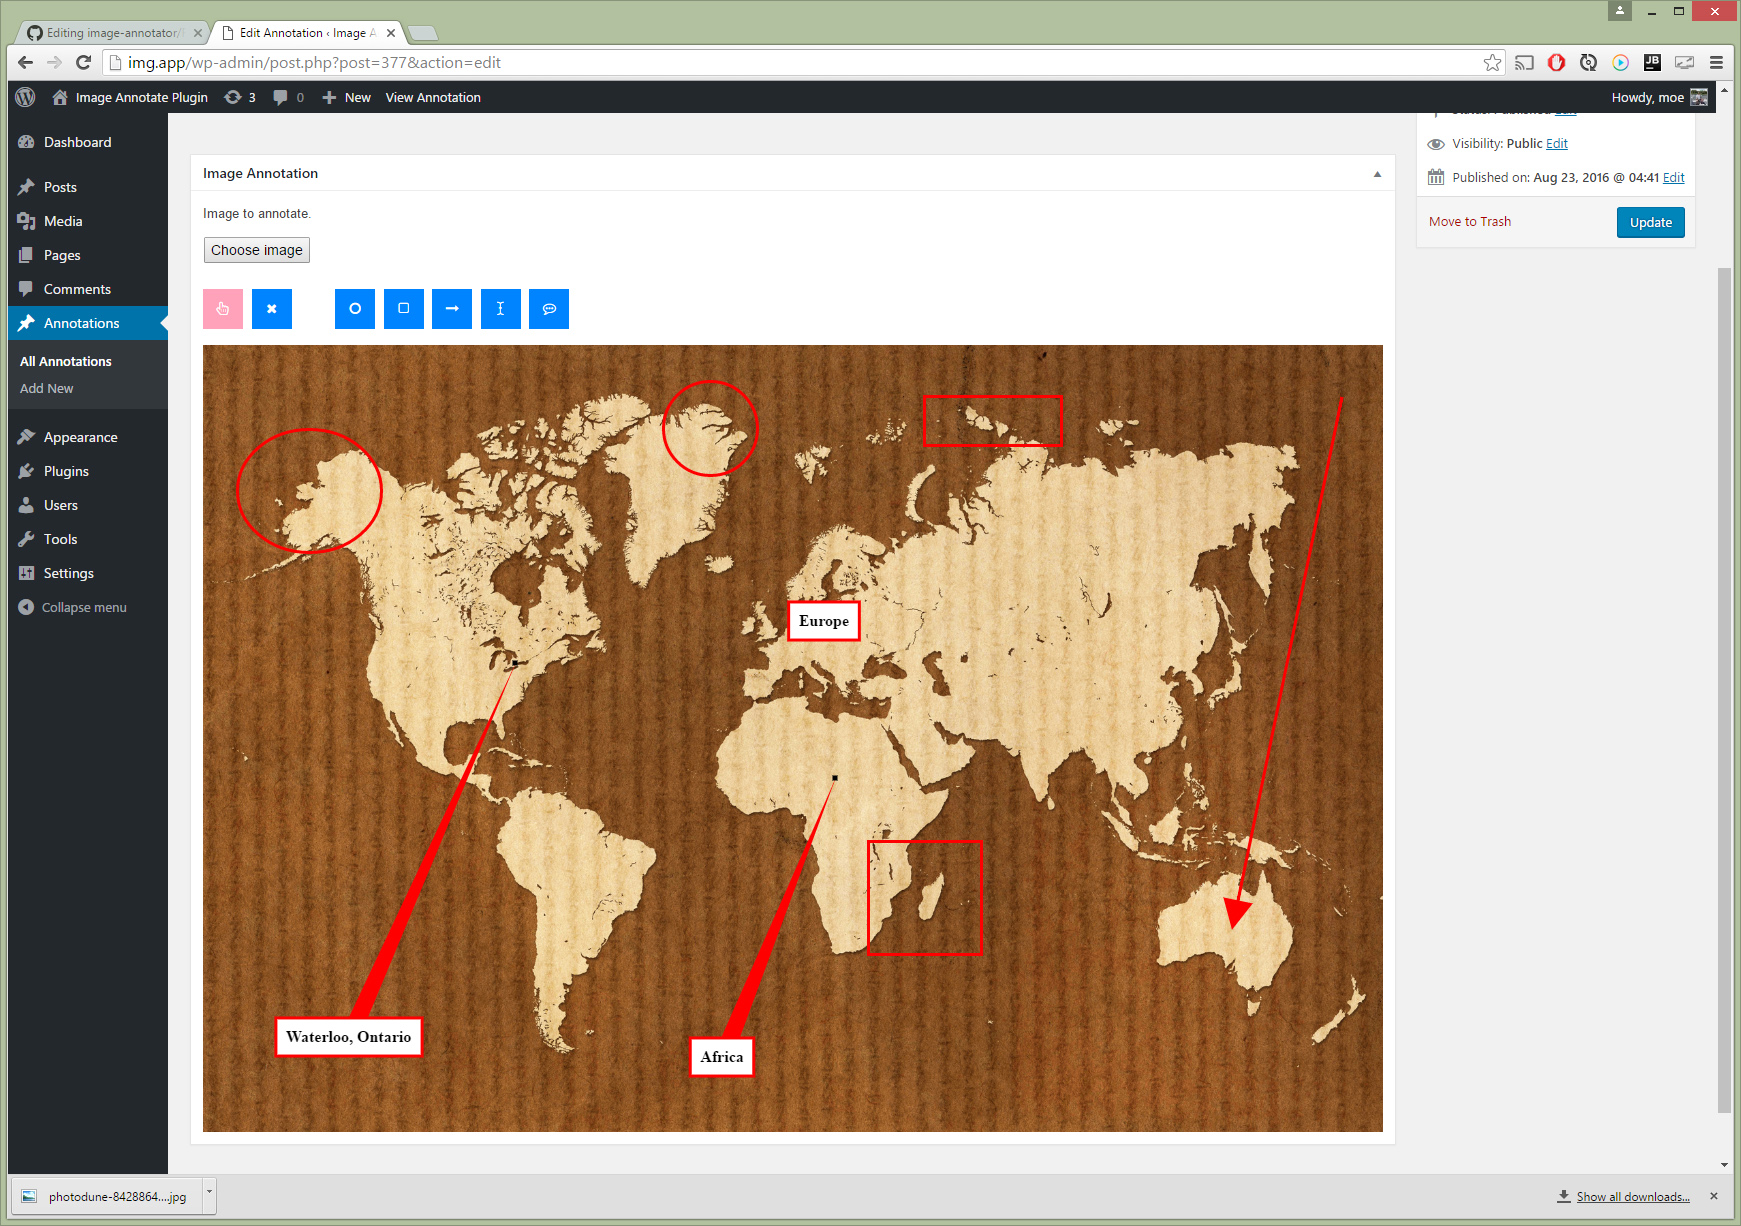Open Howdy, moe user menu
The width and height of the screenshot is (1741, 1226).
click(1659, 97)
